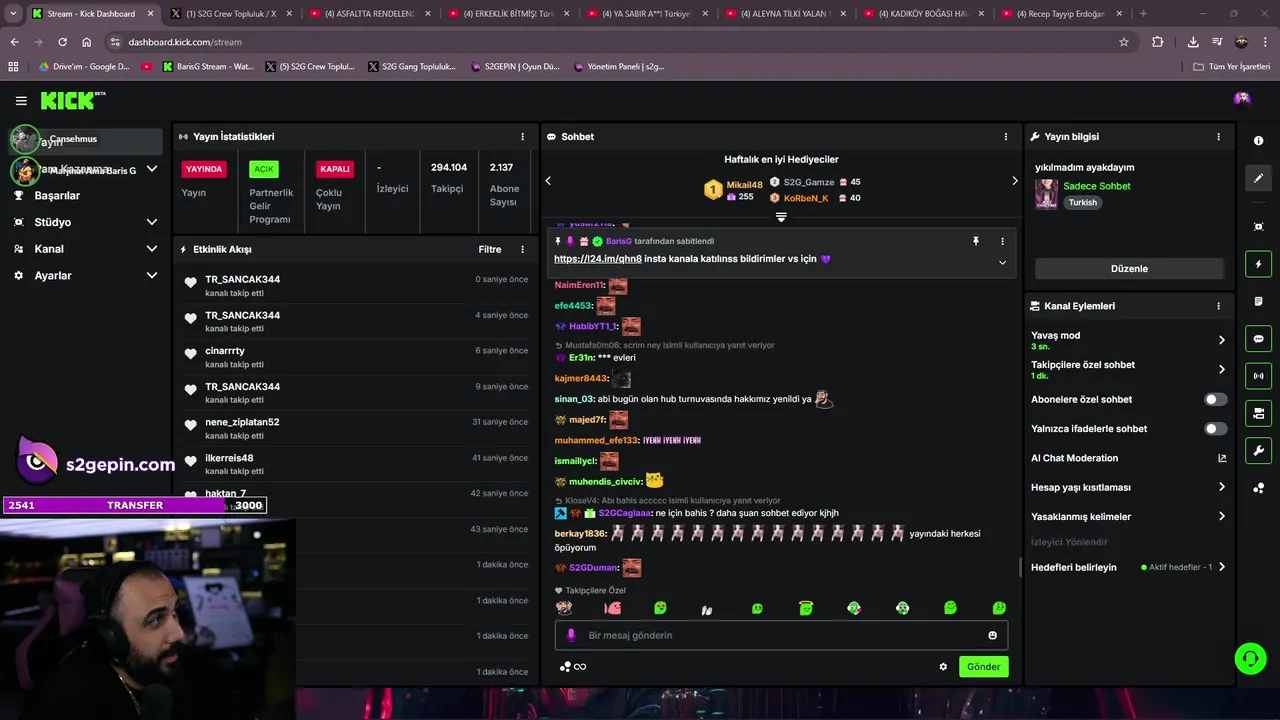Image resolution: width=1280 pixels, height=720 pixels.
Task: Open the pinned message three-dot menu
Action: pos(1002,241)
